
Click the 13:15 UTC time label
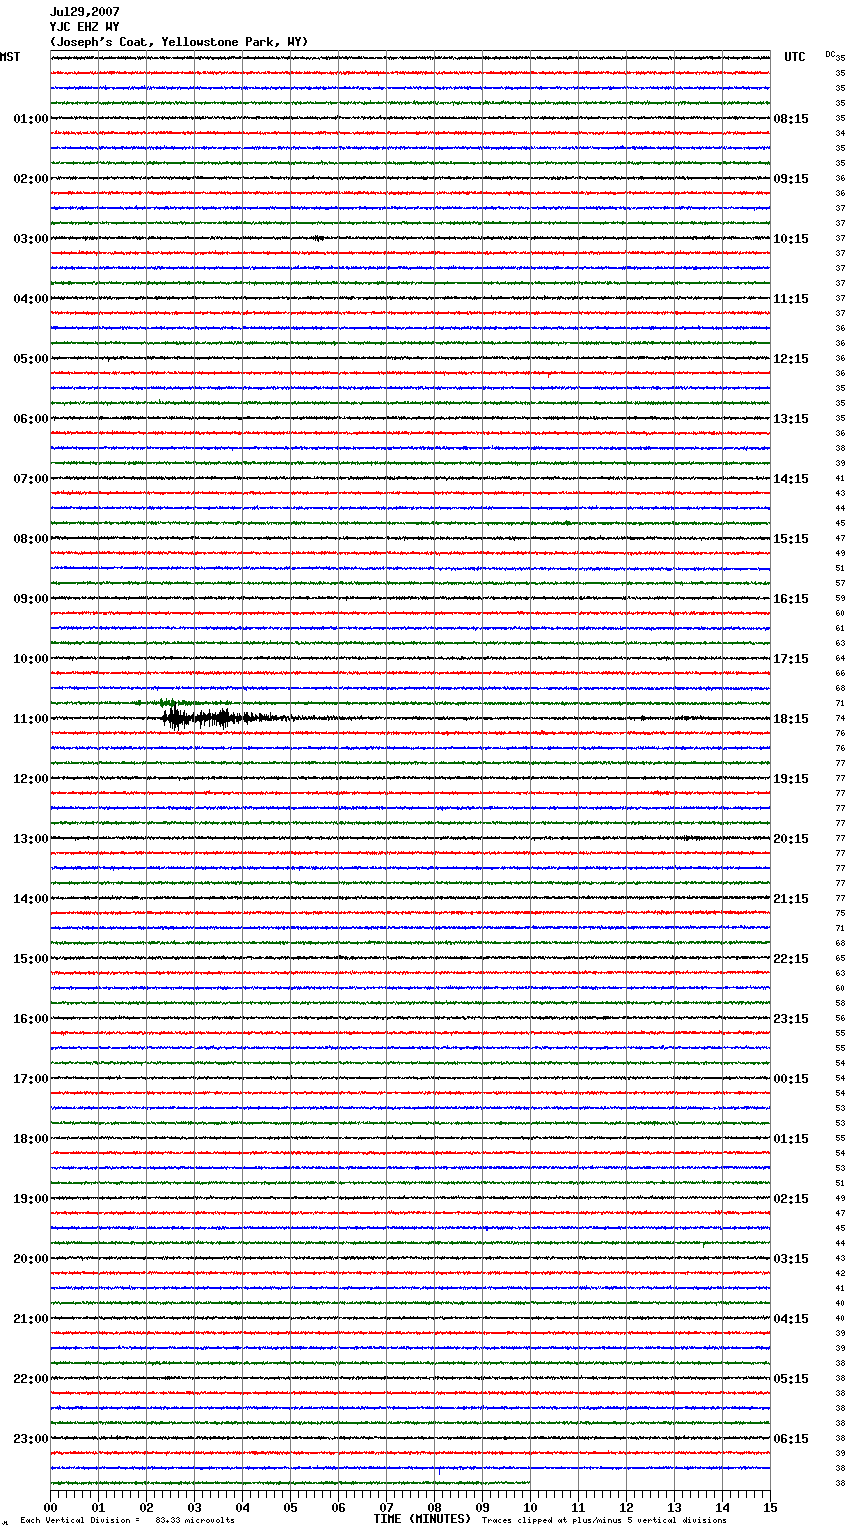[791, 419]
